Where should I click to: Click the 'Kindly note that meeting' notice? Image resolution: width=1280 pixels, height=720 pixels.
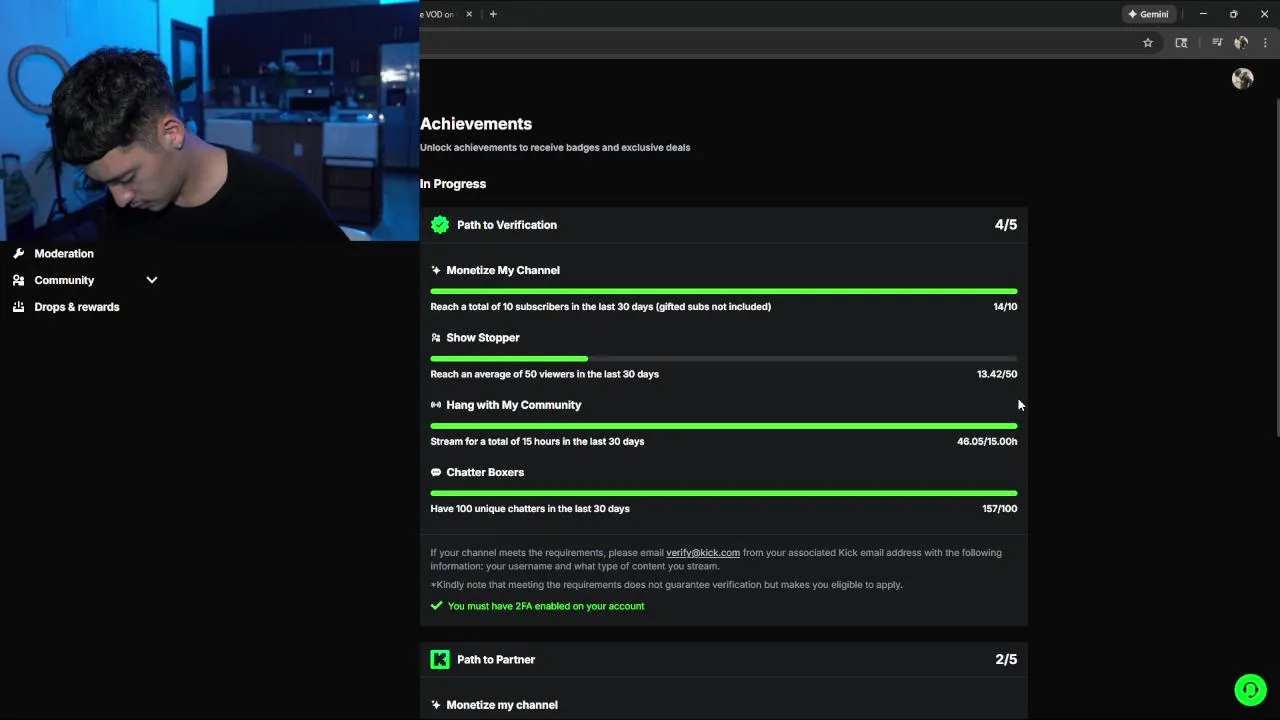click(666, 585)
